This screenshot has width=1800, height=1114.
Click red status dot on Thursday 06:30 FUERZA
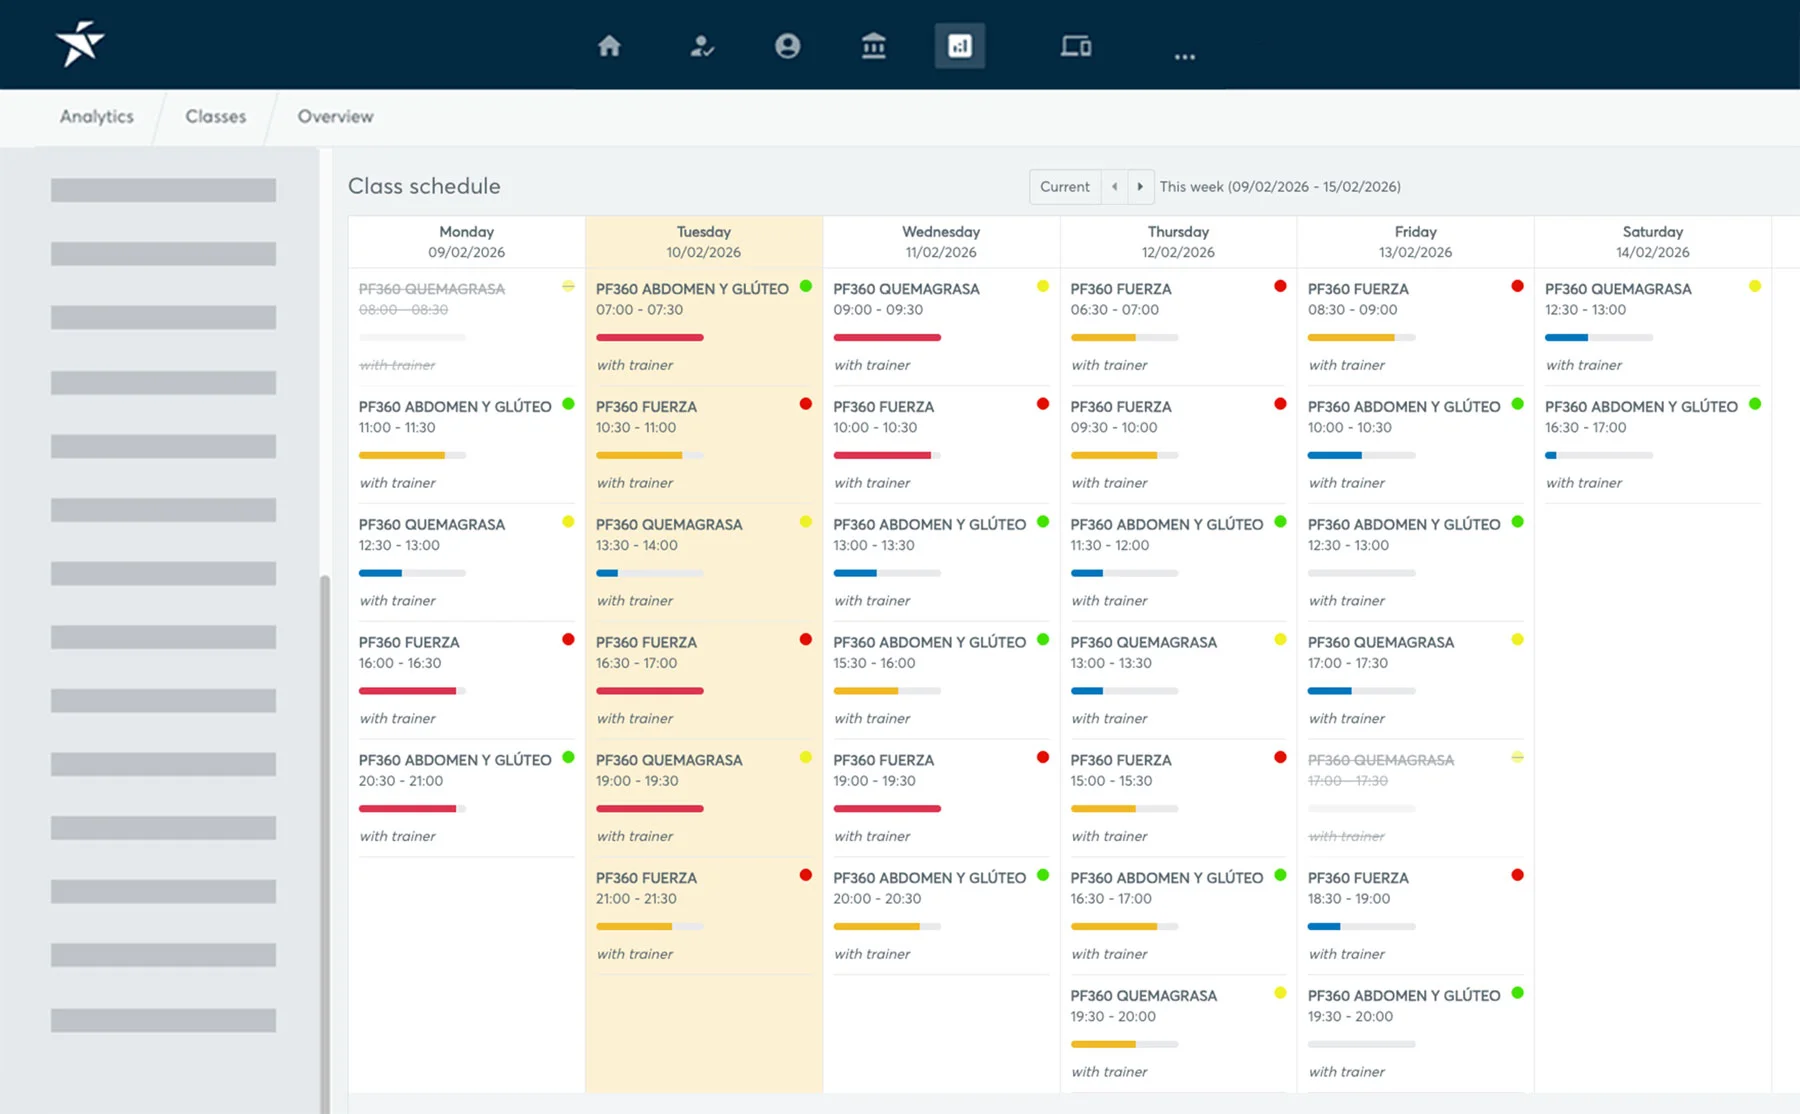point(1280,286)
